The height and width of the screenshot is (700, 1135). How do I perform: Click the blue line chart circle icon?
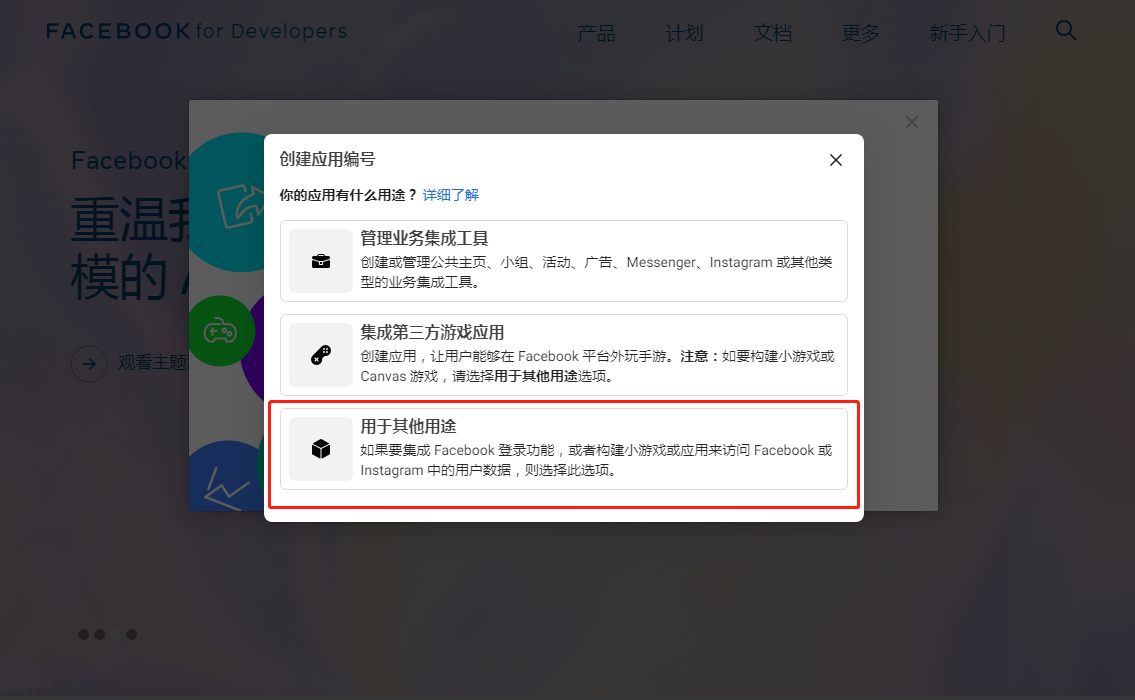click(226, 476)
